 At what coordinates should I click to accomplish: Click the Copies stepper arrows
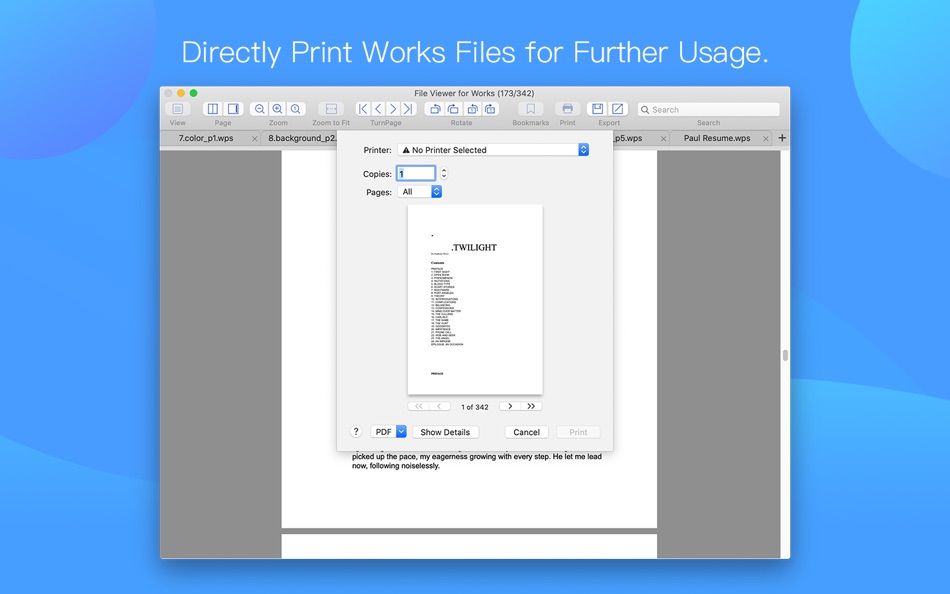tap(444, 173)
